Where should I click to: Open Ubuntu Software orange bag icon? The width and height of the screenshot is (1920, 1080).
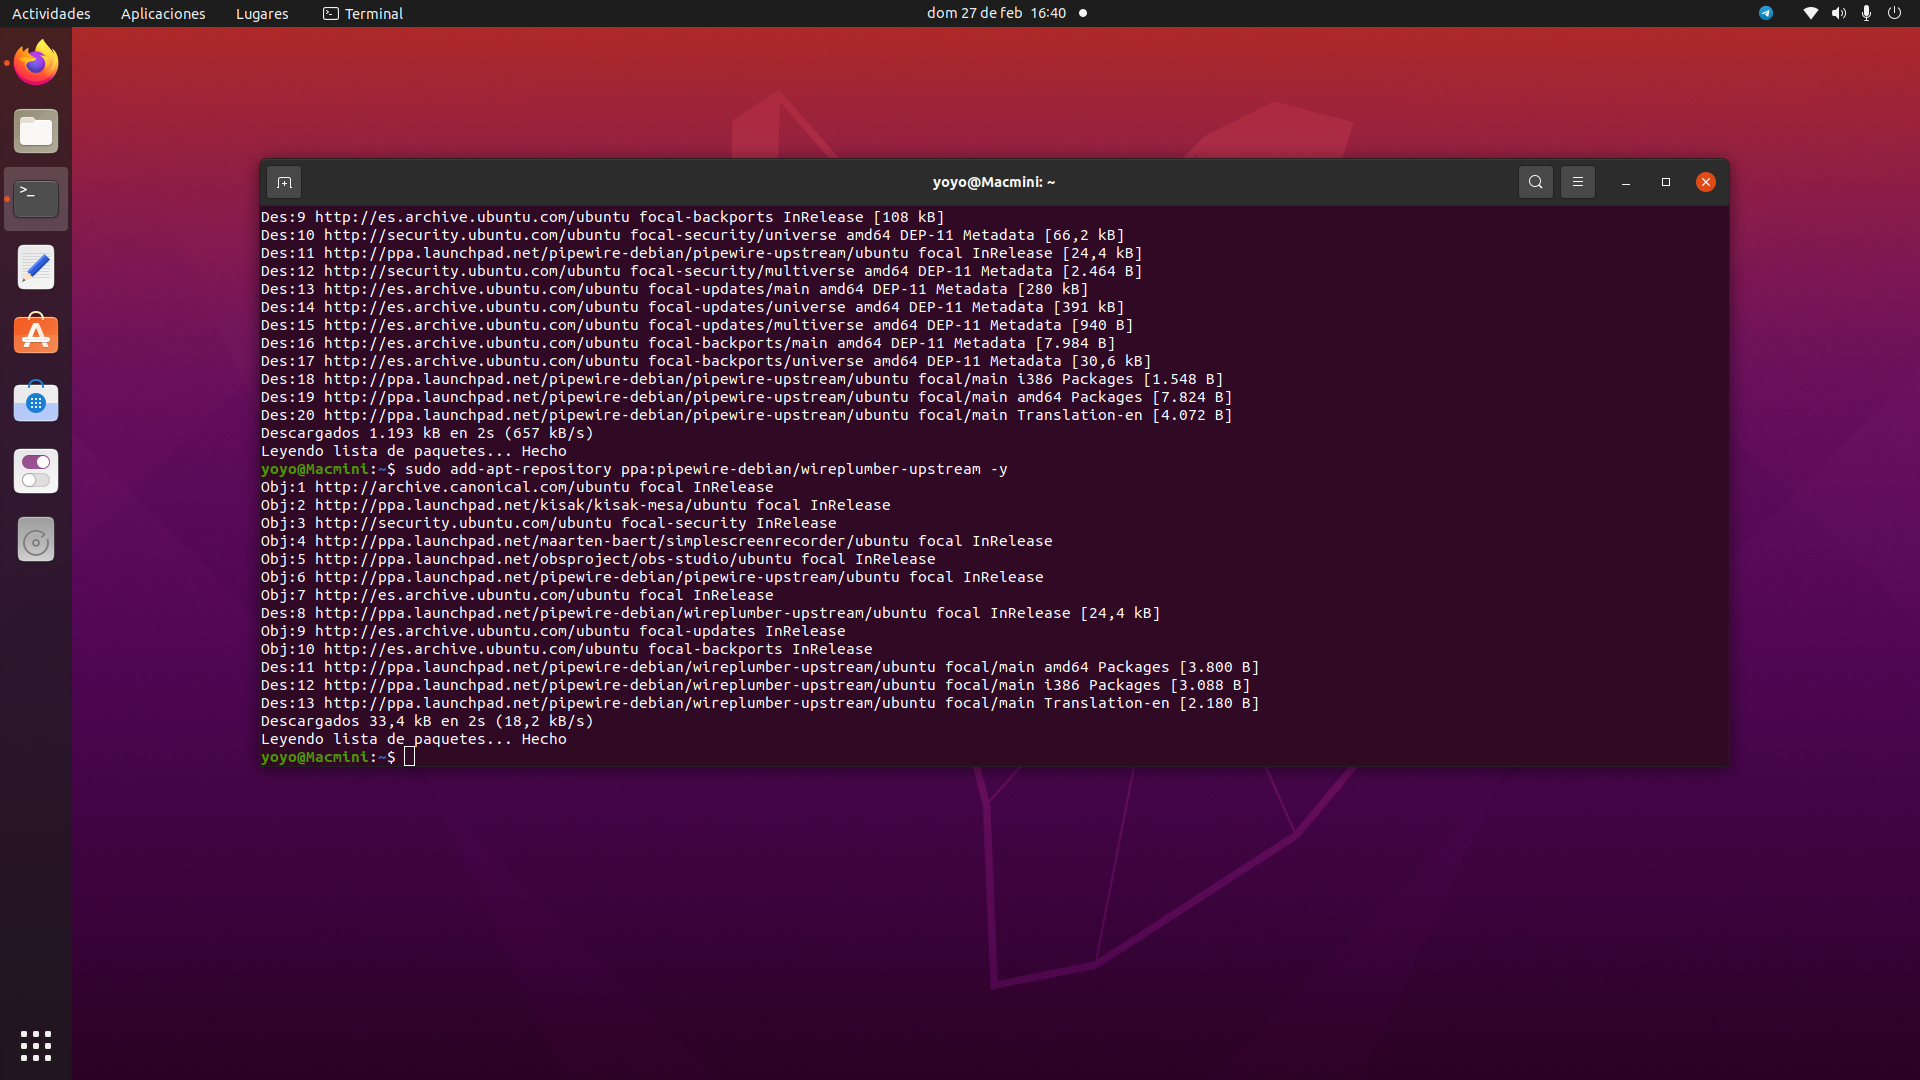pyautogui.click(x=36, y=335)
